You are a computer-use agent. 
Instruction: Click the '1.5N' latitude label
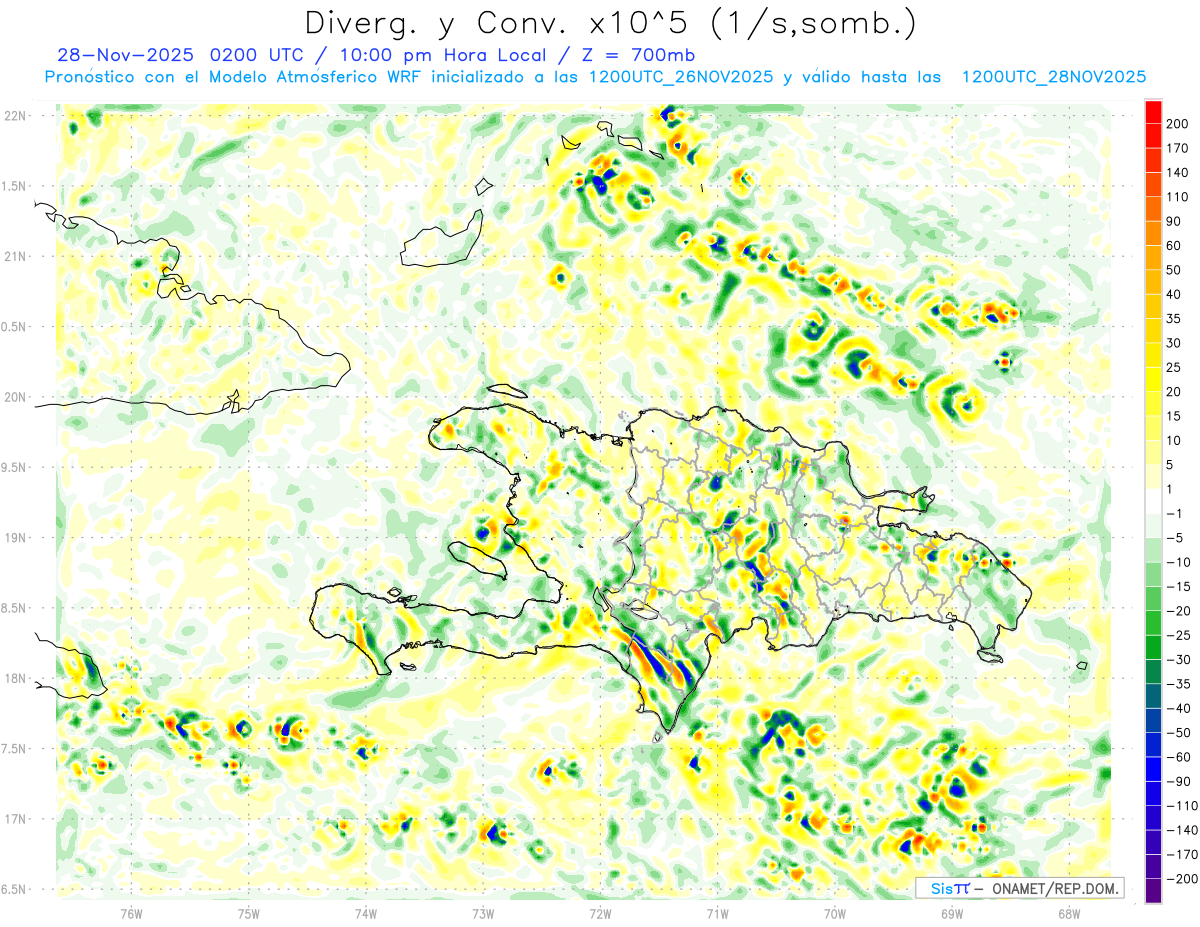(x=15, y=187)
